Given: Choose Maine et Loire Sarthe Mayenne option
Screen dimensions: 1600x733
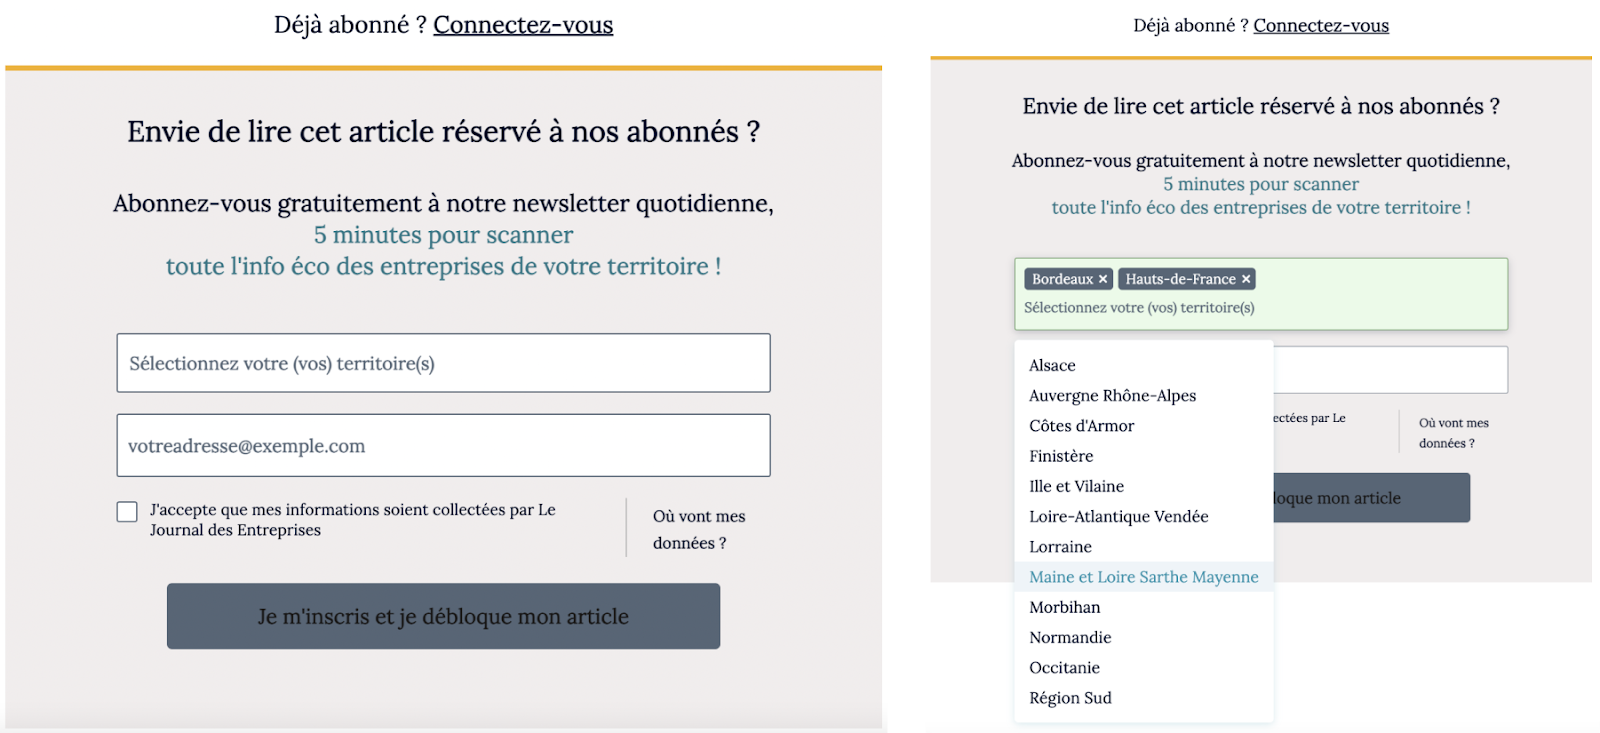Looking at the screenshot, I should pos(1144,577).
